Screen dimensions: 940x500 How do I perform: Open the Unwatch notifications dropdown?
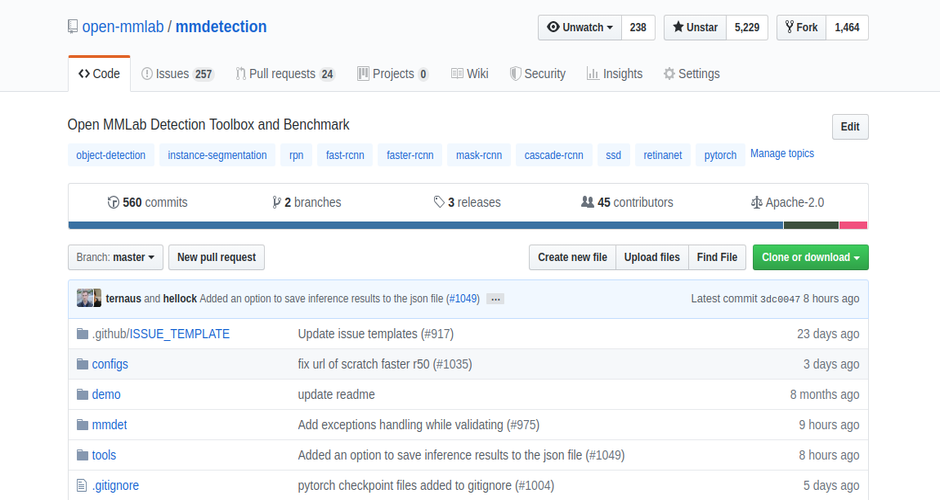click(580, 28)
